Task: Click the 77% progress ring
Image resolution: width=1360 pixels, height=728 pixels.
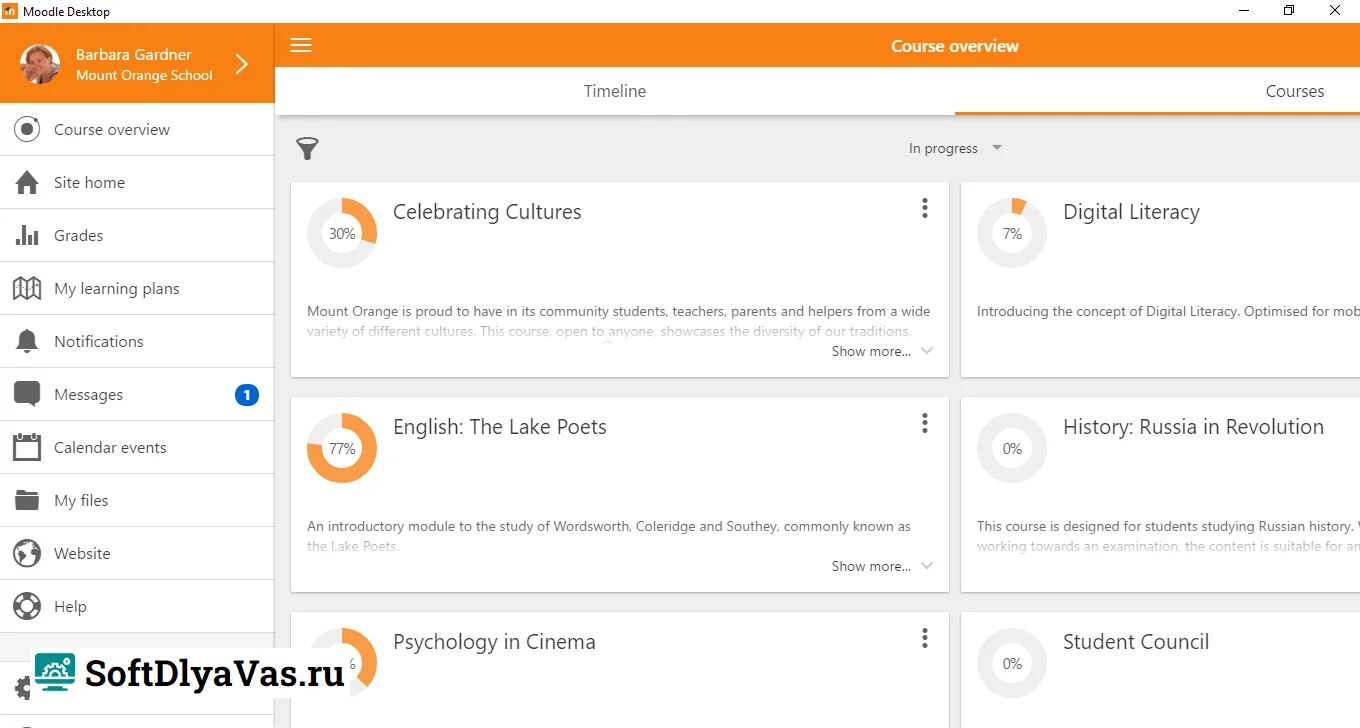Action: pyautogui.click(x=342, y=448)
